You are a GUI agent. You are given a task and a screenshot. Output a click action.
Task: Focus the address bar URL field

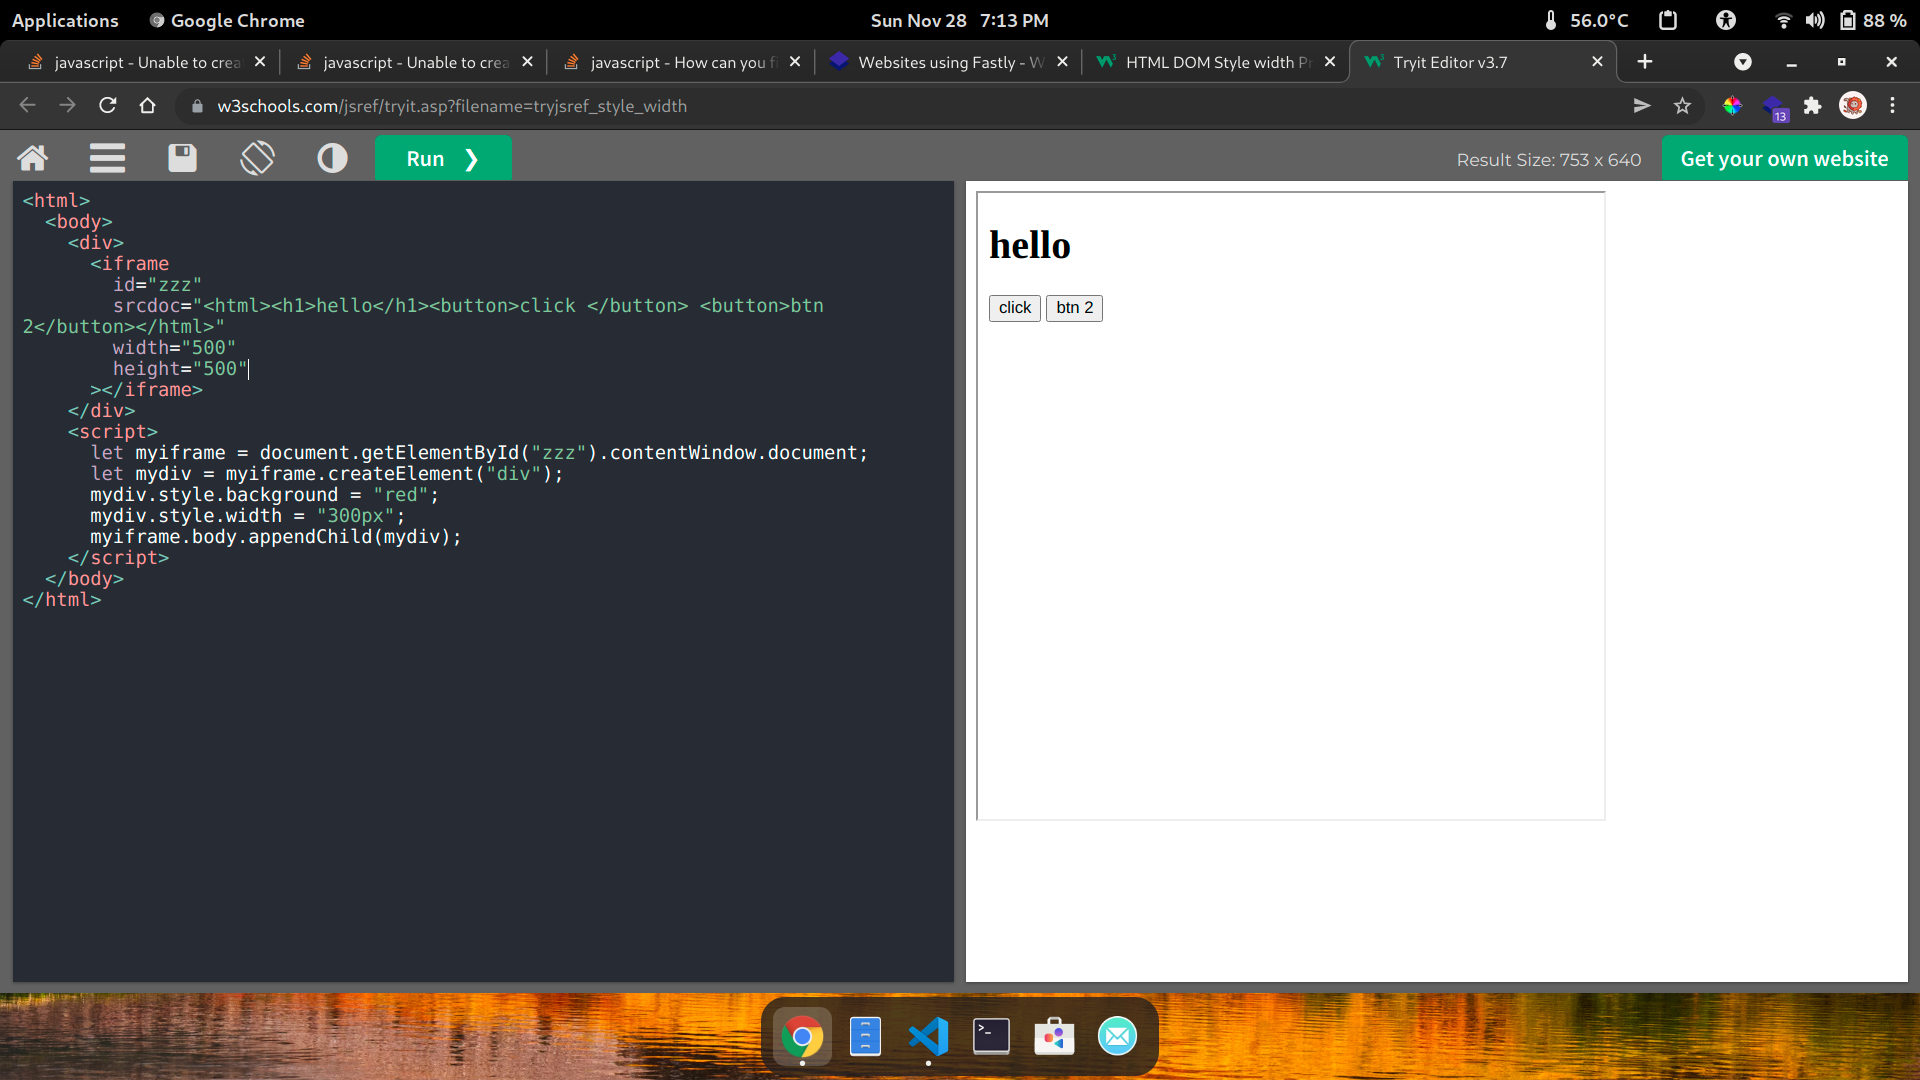pyautogui.click(x=900, y=106)
